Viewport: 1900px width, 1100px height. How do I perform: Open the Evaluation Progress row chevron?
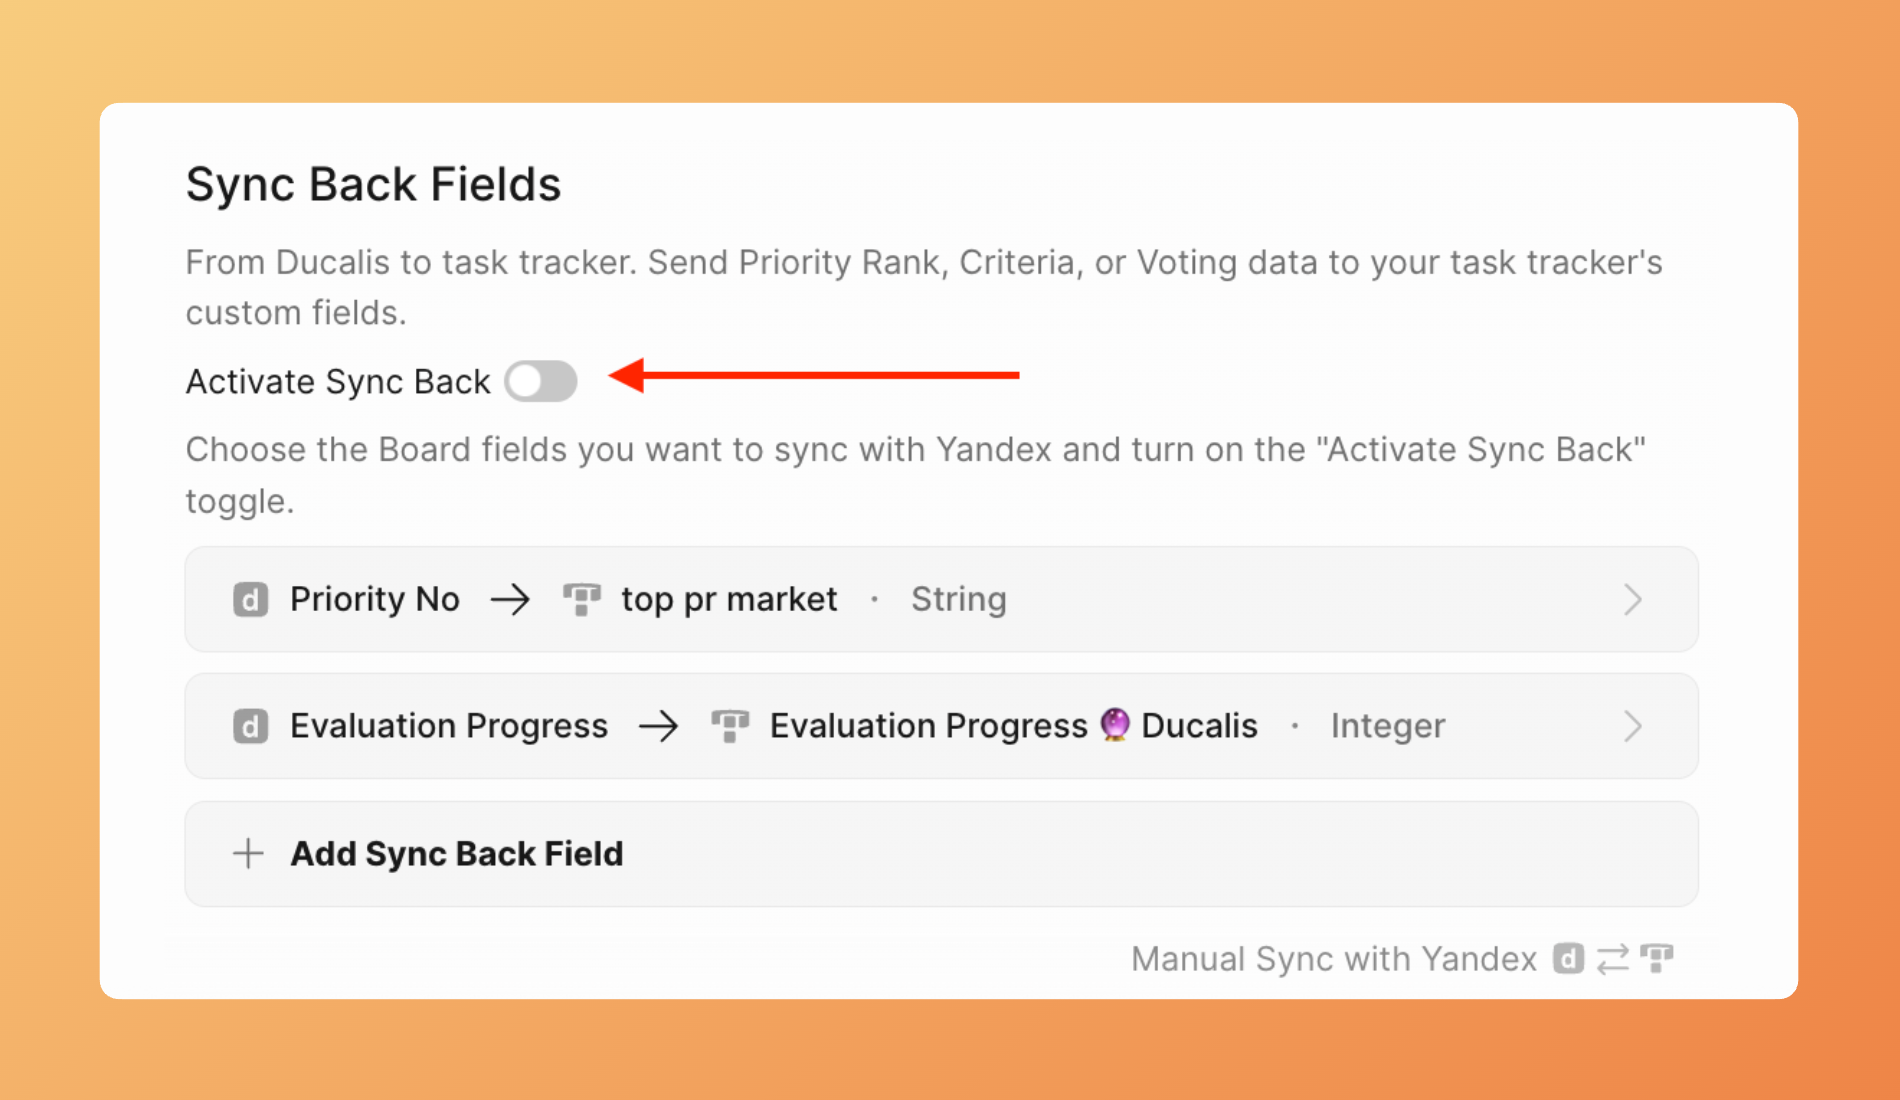point(1632,726)
